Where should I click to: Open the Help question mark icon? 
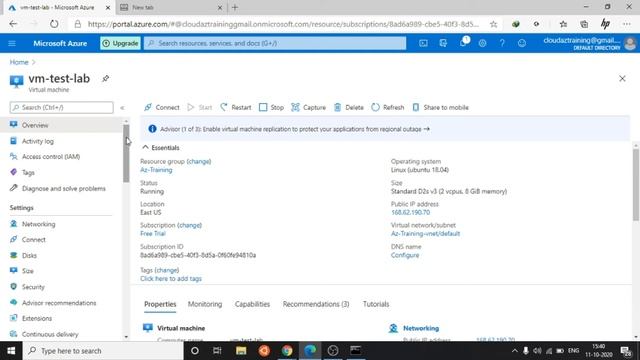[x=502, y=43]
